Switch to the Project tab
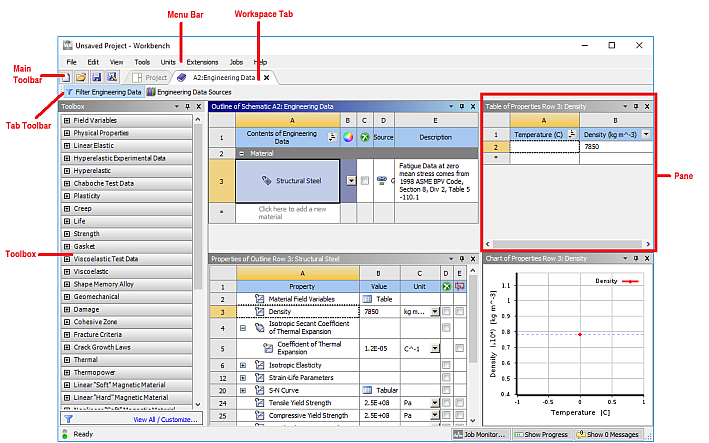Viewport: 709px width, 443px height. tap(150, 78)
